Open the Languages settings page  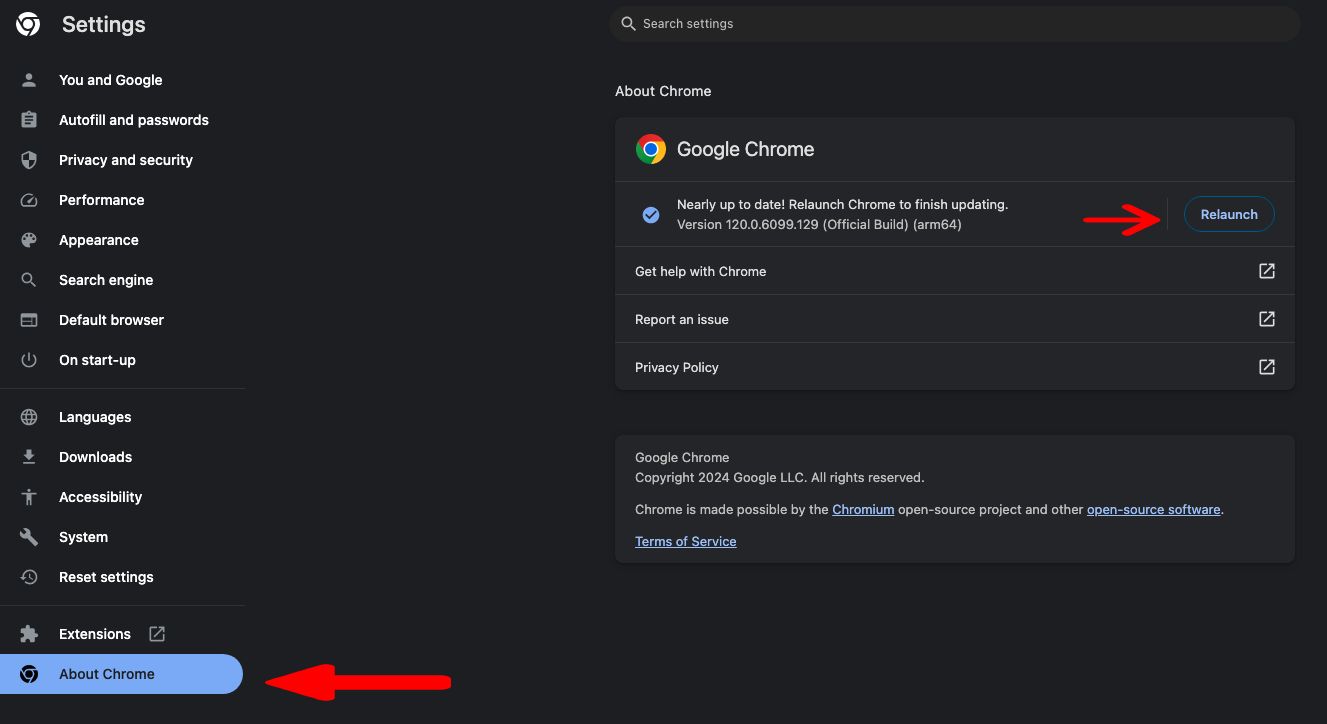pyautogui.click(x=95, y=417)
